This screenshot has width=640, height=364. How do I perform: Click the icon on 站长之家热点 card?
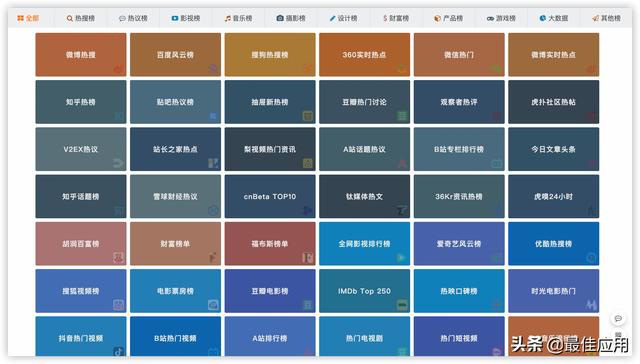pyautogui.click(x=213, y=163)
